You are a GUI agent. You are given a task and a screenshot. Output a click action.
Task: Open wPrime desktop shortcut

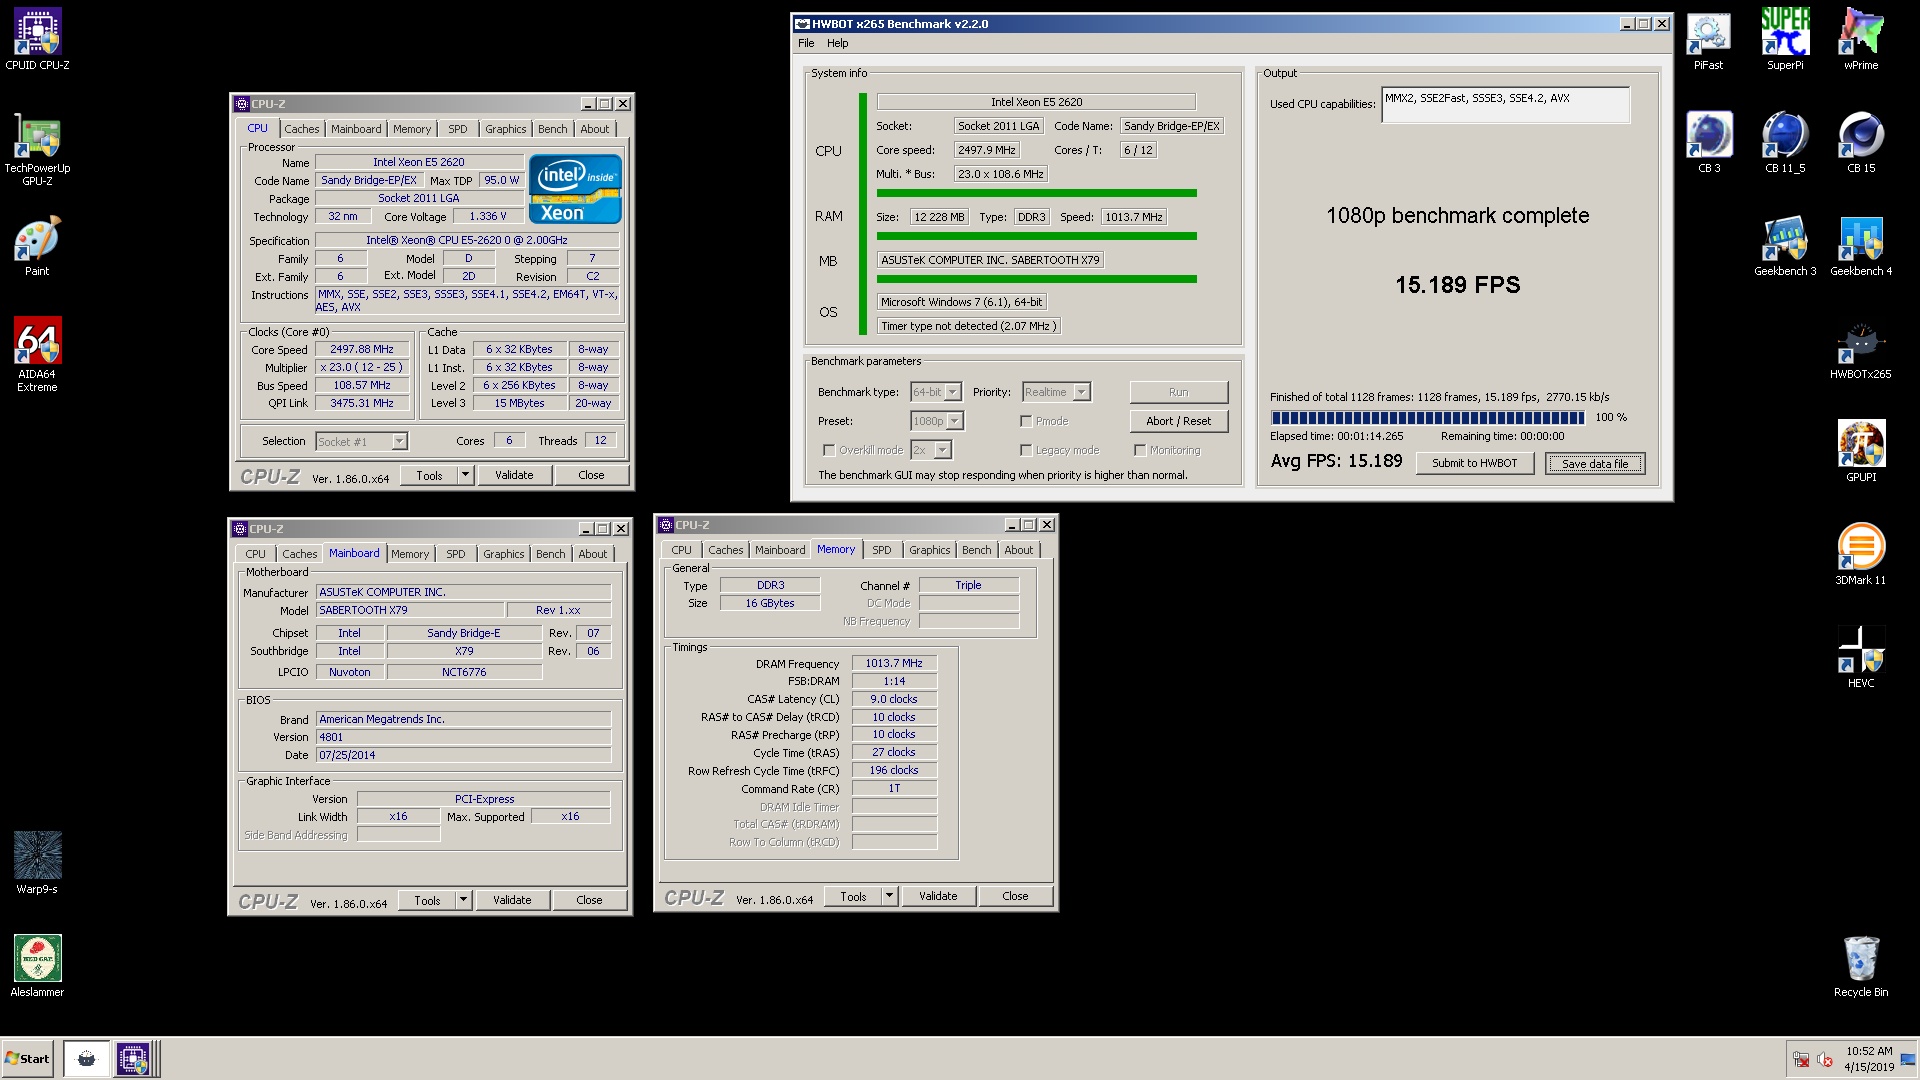tap(1861, 40)
